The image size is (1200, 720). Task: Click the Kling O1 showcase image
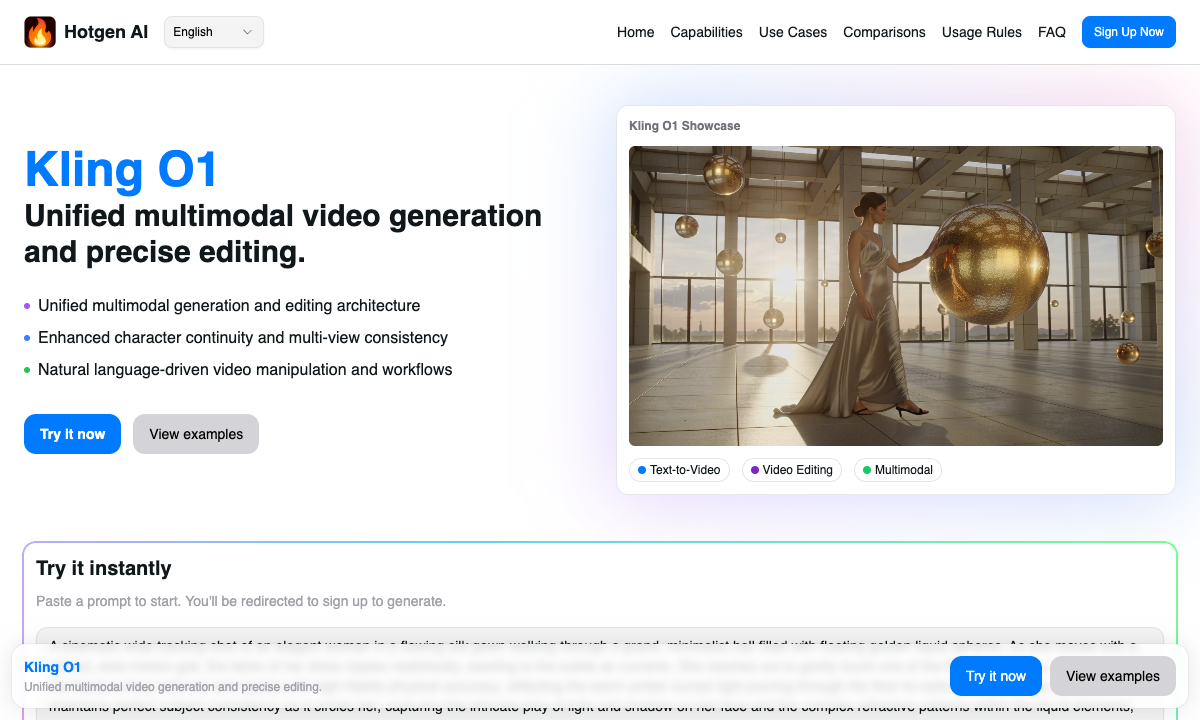(895, 296)
